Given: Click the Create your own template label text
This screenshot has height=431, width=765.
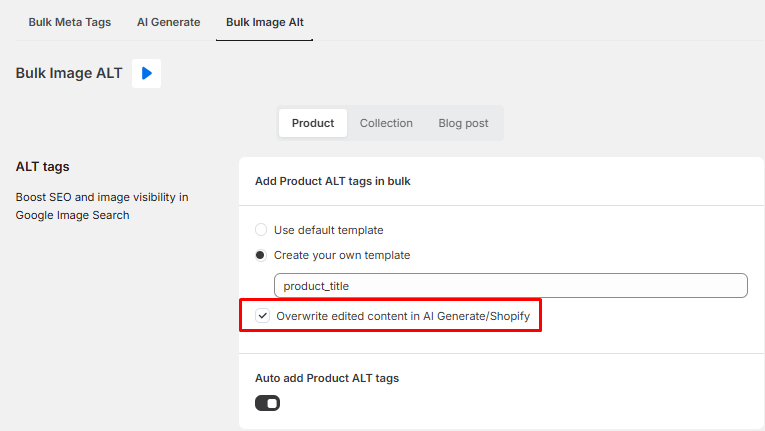Looking at the screenshot, I should tap(342, 255).
